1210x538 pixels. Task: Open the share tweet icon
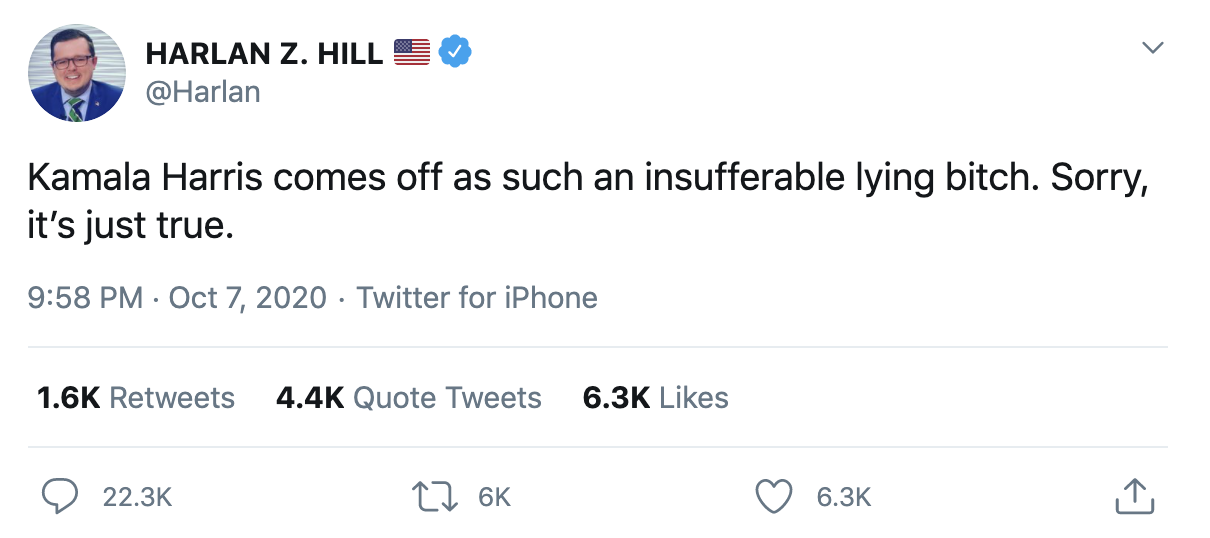pyautogui.click(x=1133, y=496)
